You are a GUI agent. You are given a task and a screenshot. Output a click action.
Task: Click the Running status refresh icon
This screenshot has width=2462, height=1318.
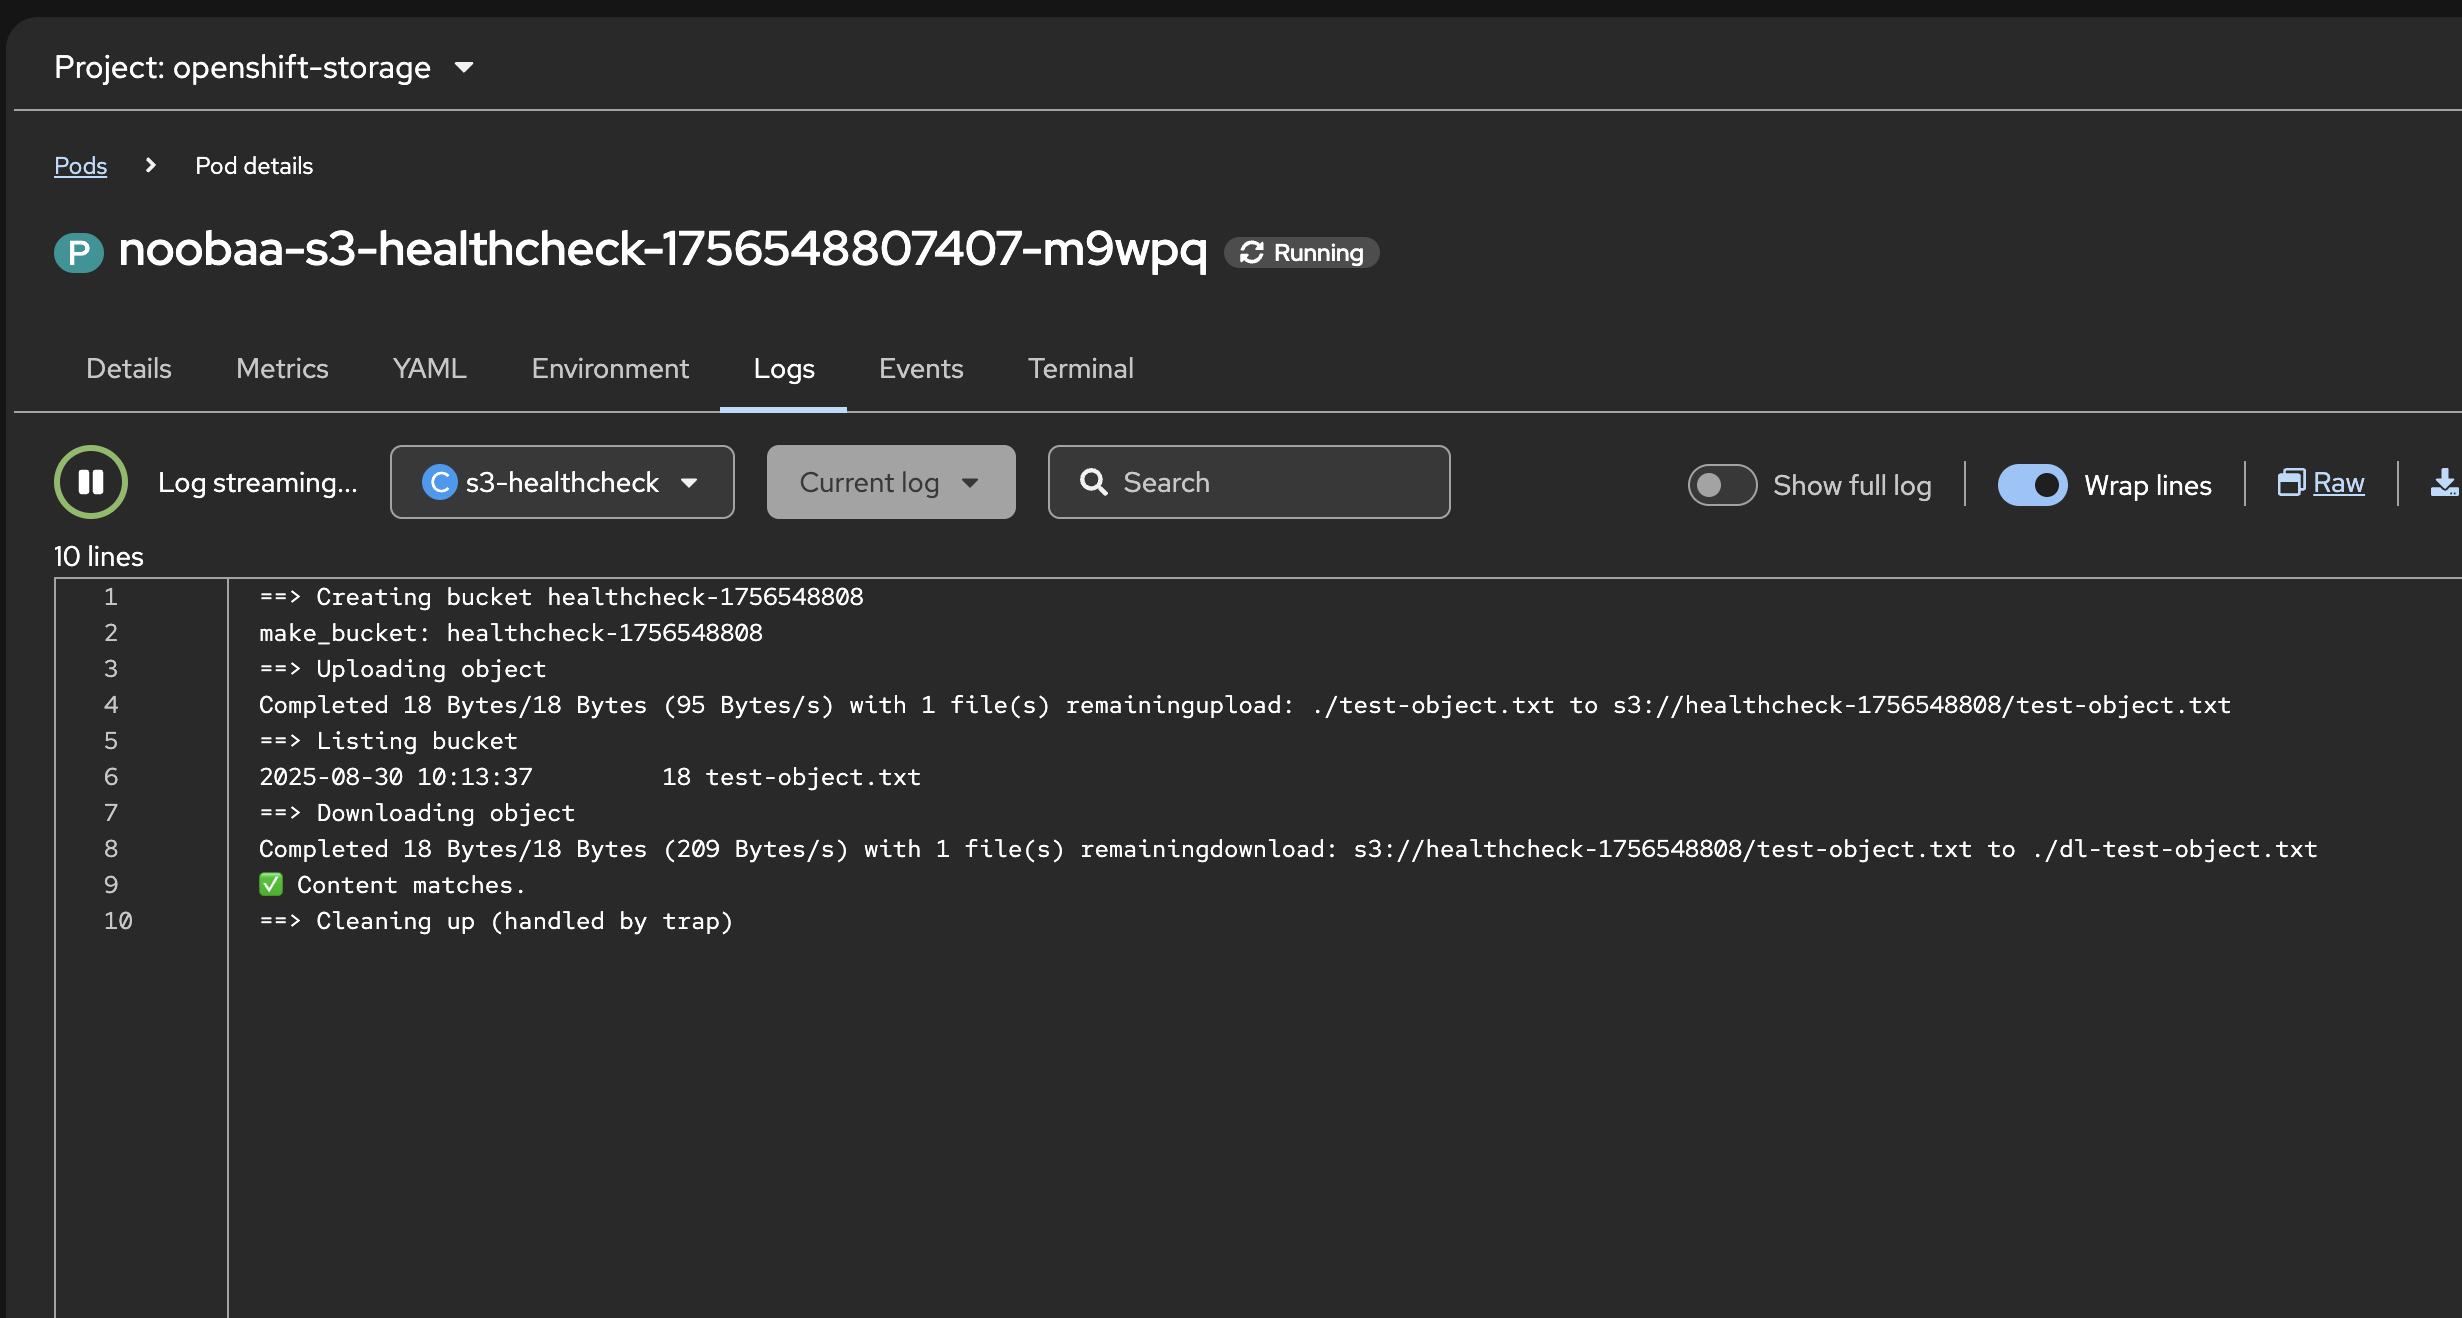pyautogui.click(x=1252, y=253)
